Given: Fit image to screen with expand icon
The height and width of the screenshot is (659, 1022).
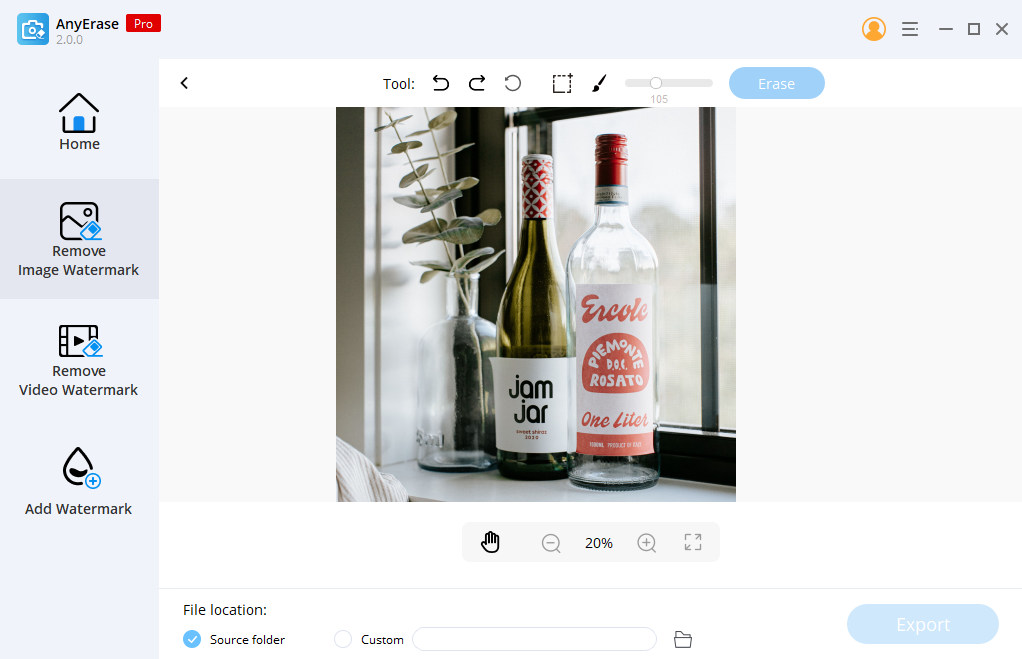Looking at the screenshot, I should click(693, 542).
